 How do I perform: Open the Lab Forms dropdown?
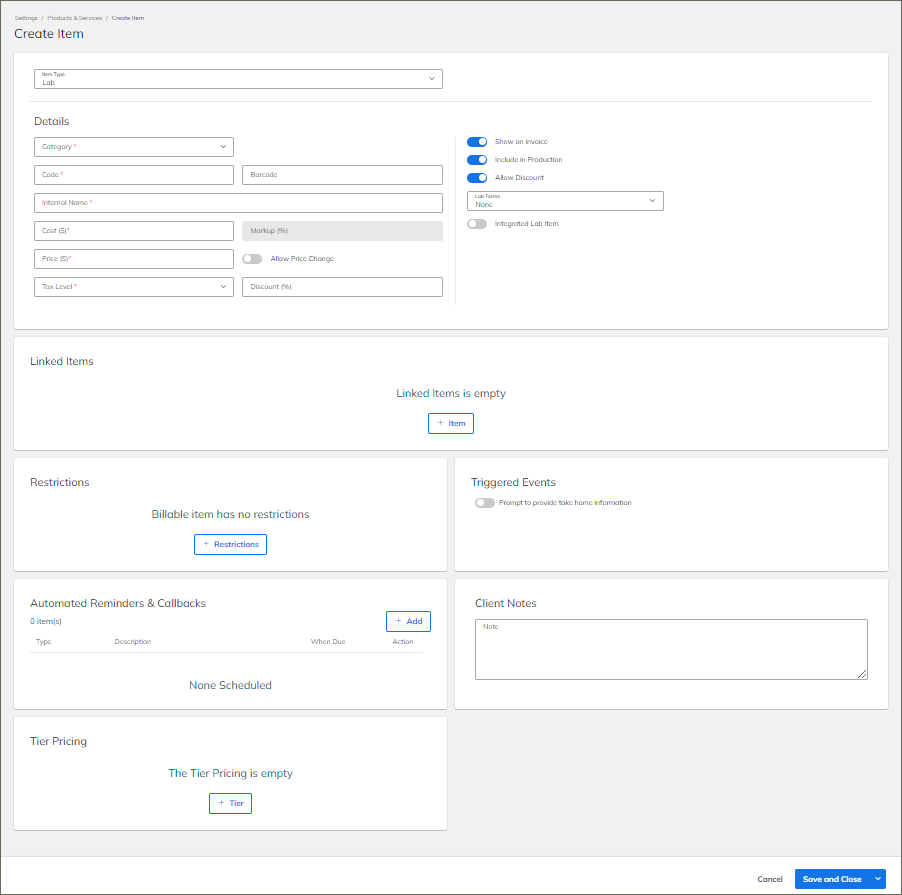(653, 199)
